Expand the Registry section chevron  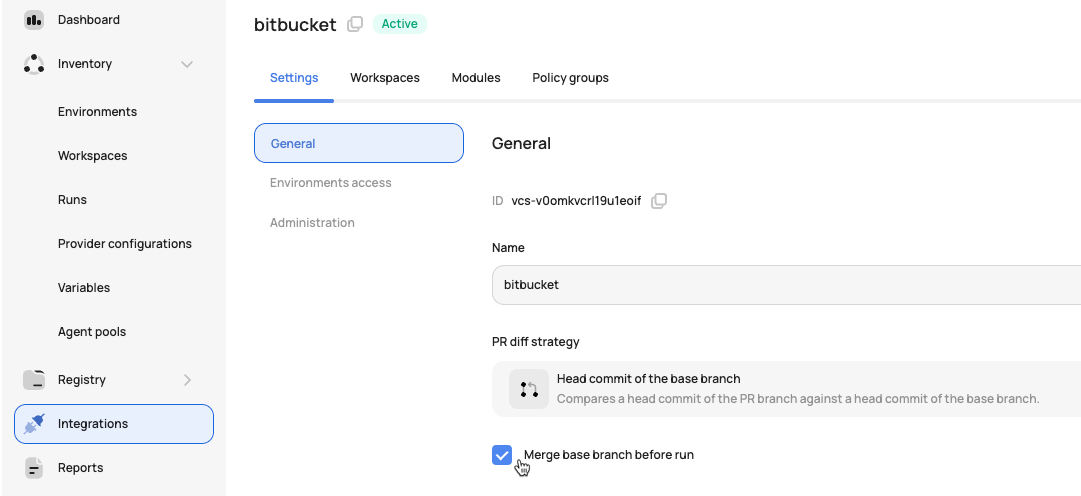coord(187,380)
